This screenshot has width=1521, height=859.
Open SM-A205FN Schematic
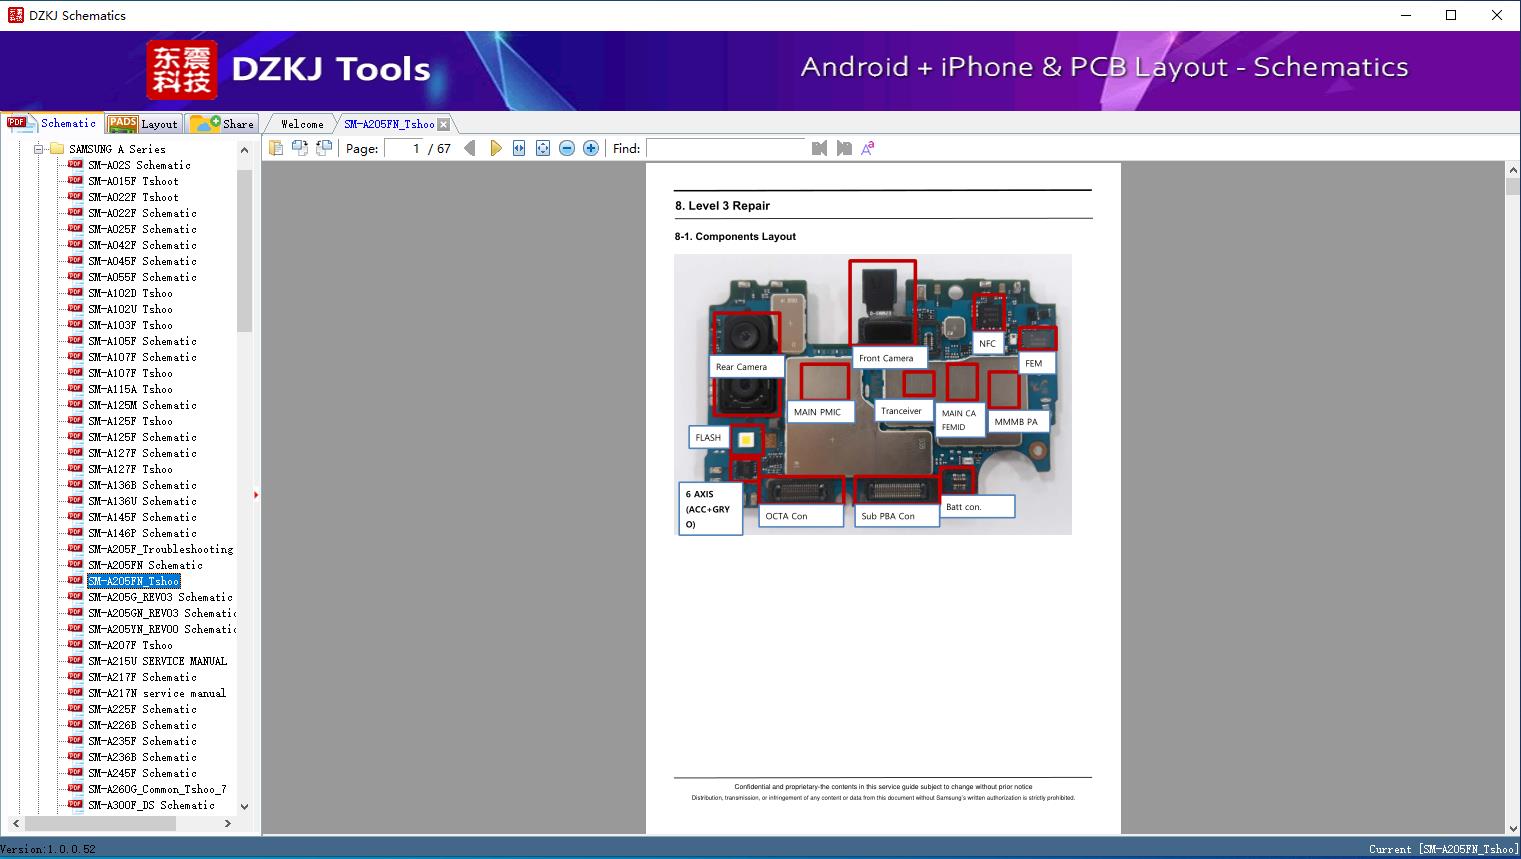(145, 565)
